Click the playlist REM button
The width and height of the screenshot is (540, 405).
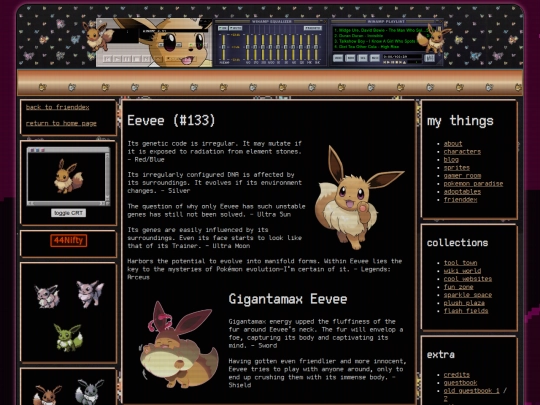[350, 58]
